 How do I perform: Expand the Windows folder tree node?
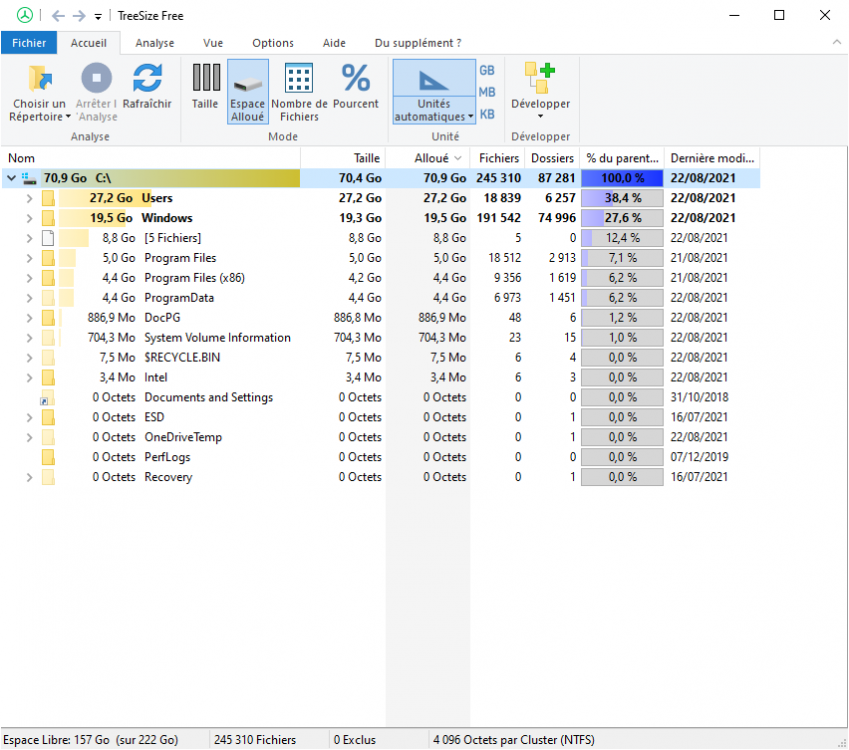coord(28,218)
